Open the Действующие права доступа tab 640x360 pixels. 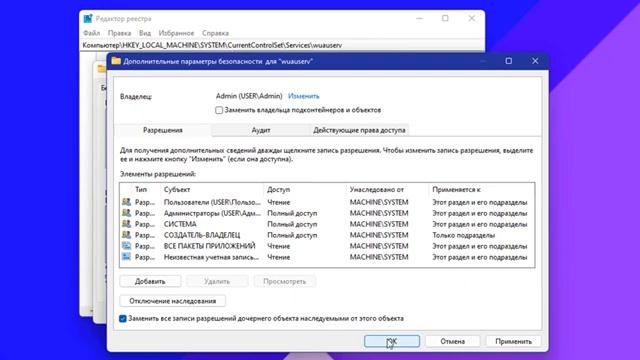(x=359, y=130)
